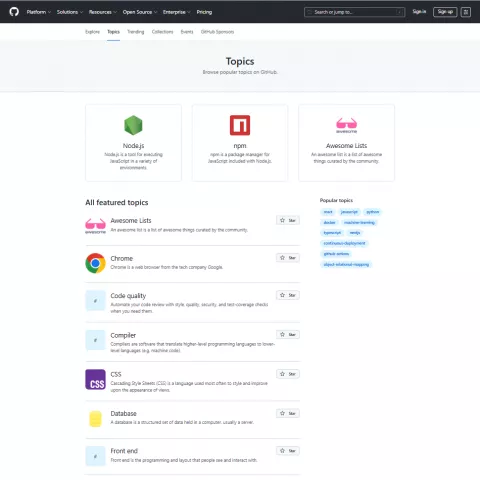Select the typescript popular topic tag

(x=332, y=233)
